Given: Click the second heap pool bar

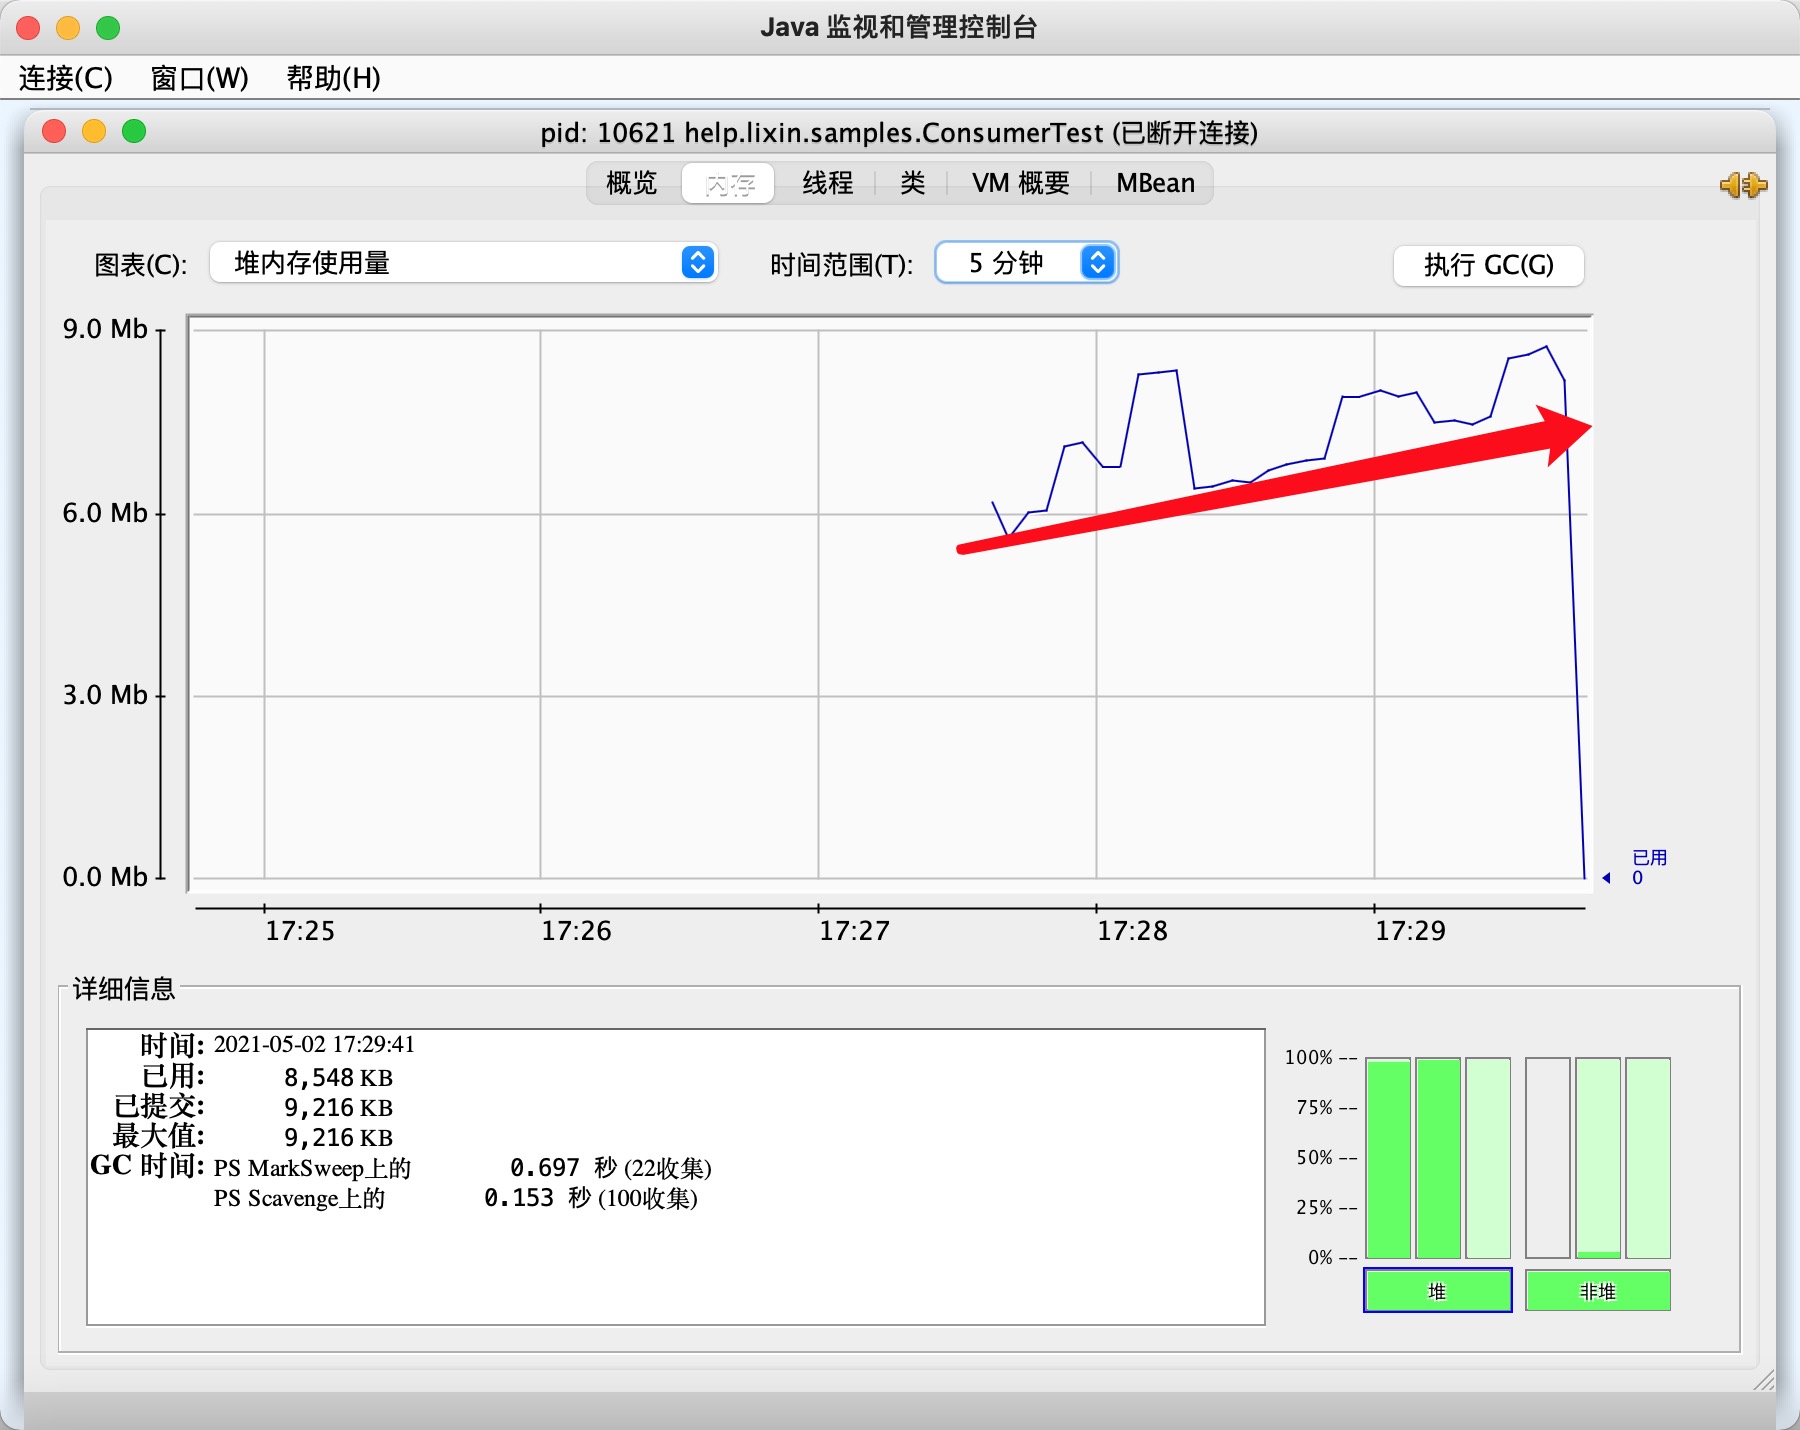Looking at the screenshot, I should [1438, 1158].
